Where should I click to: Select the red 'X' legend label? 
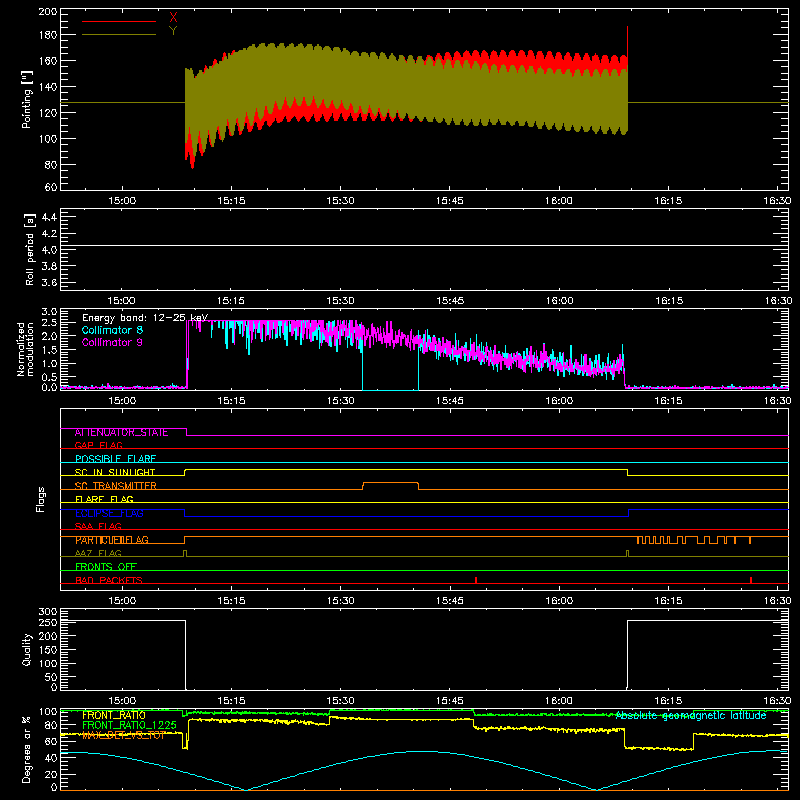[x=173, y=18]
